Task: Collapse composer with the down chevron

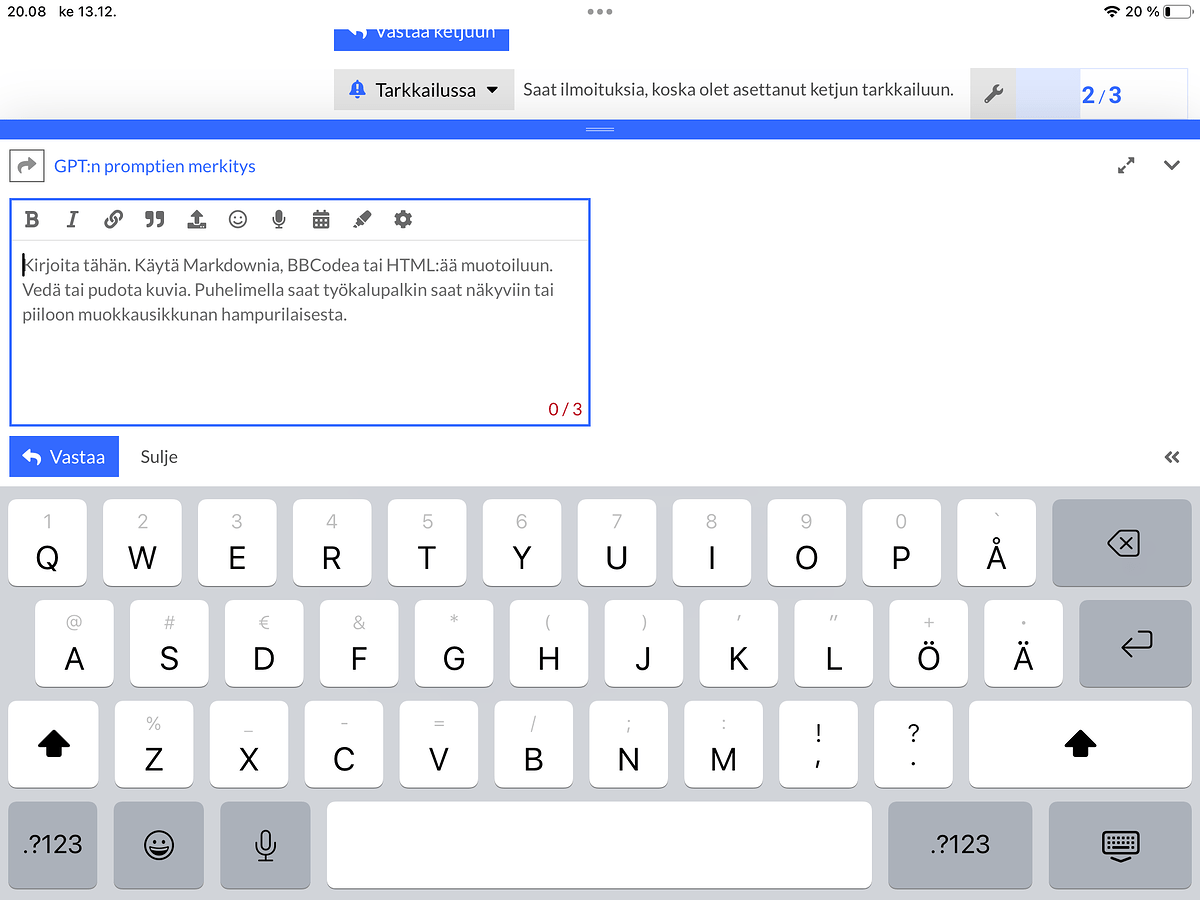Action: [x=1172, y=166]
